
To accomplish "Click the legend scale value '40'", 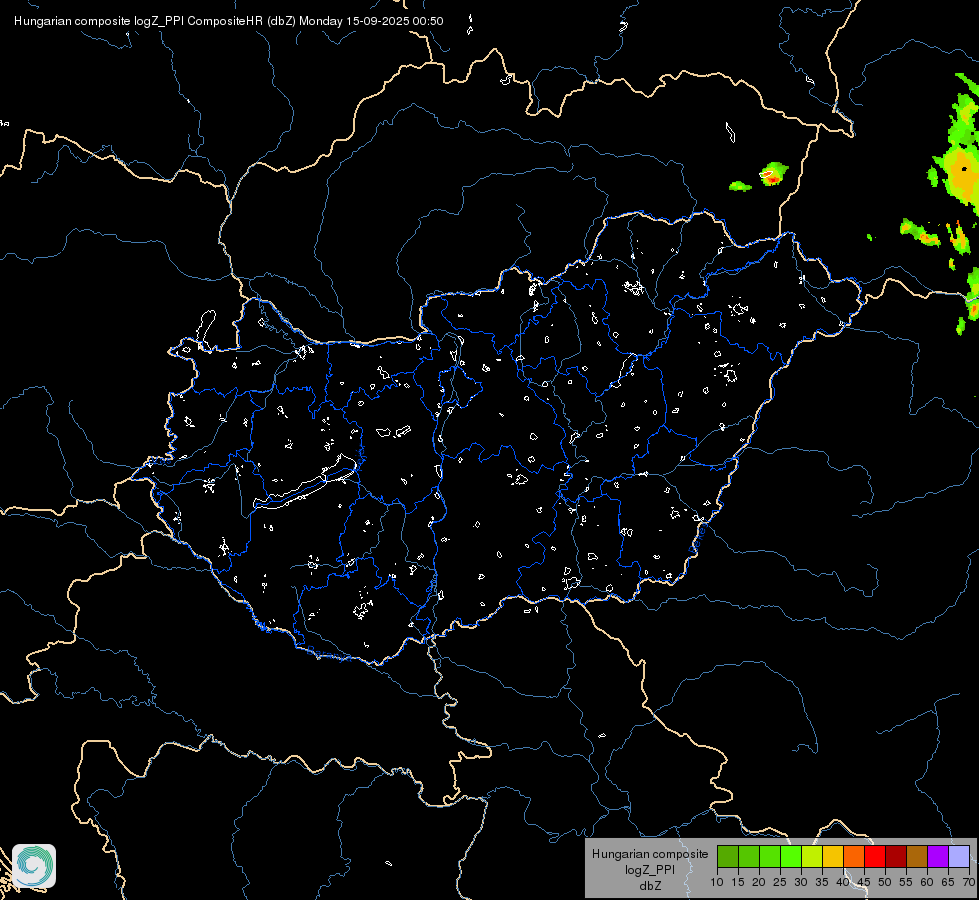I will coord(843,882).
